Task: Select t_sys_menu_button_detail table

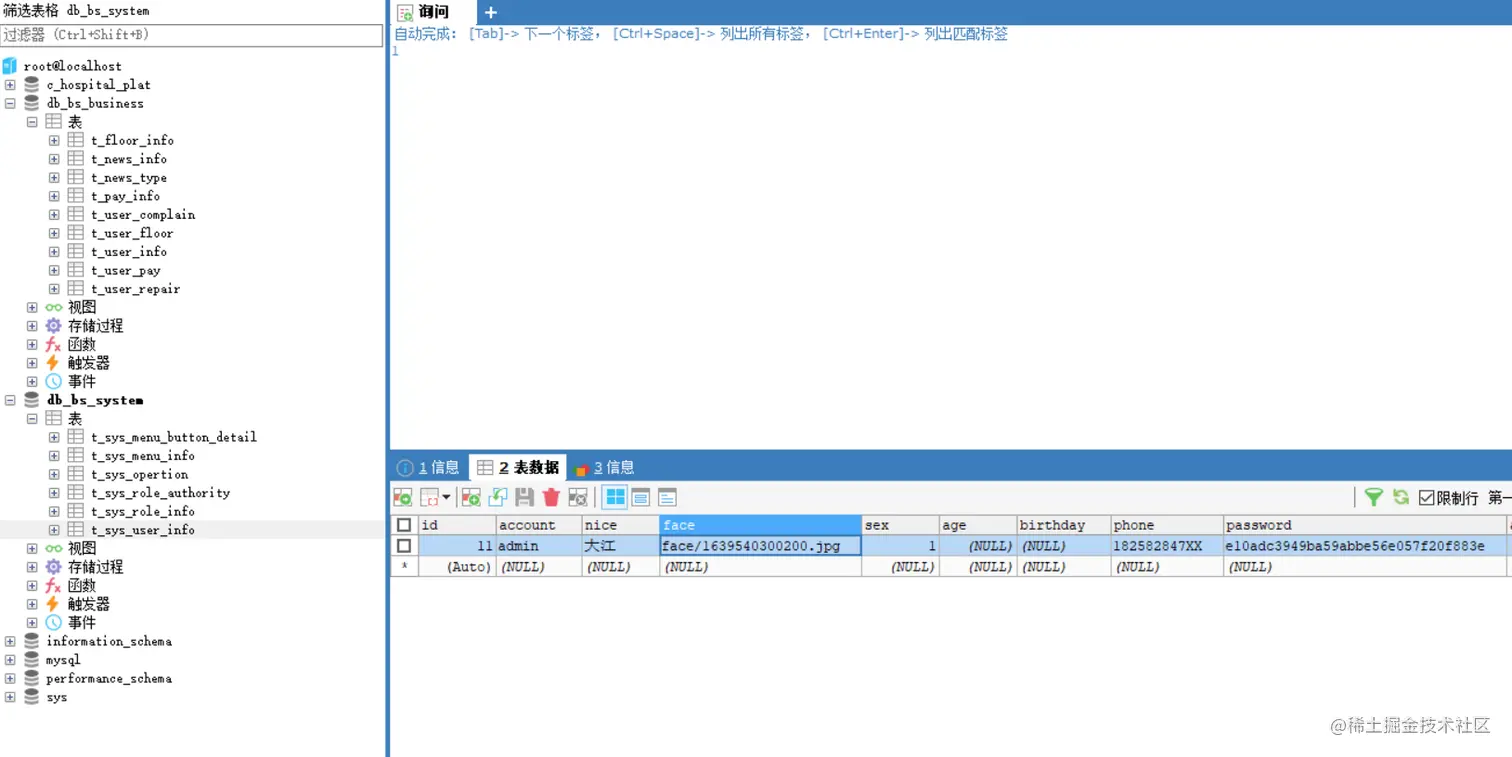Action: coord(174,437)
